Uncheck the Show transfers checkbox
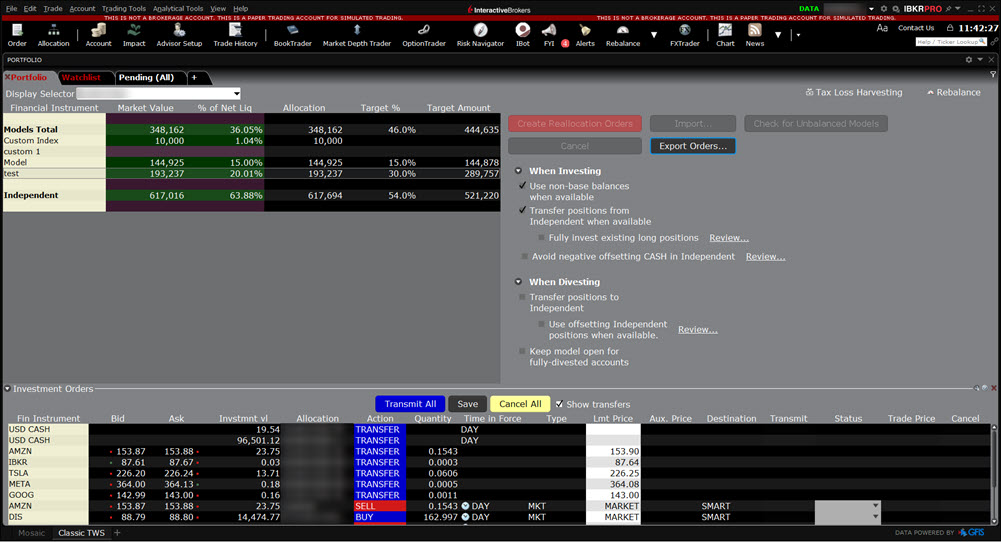 559,404
